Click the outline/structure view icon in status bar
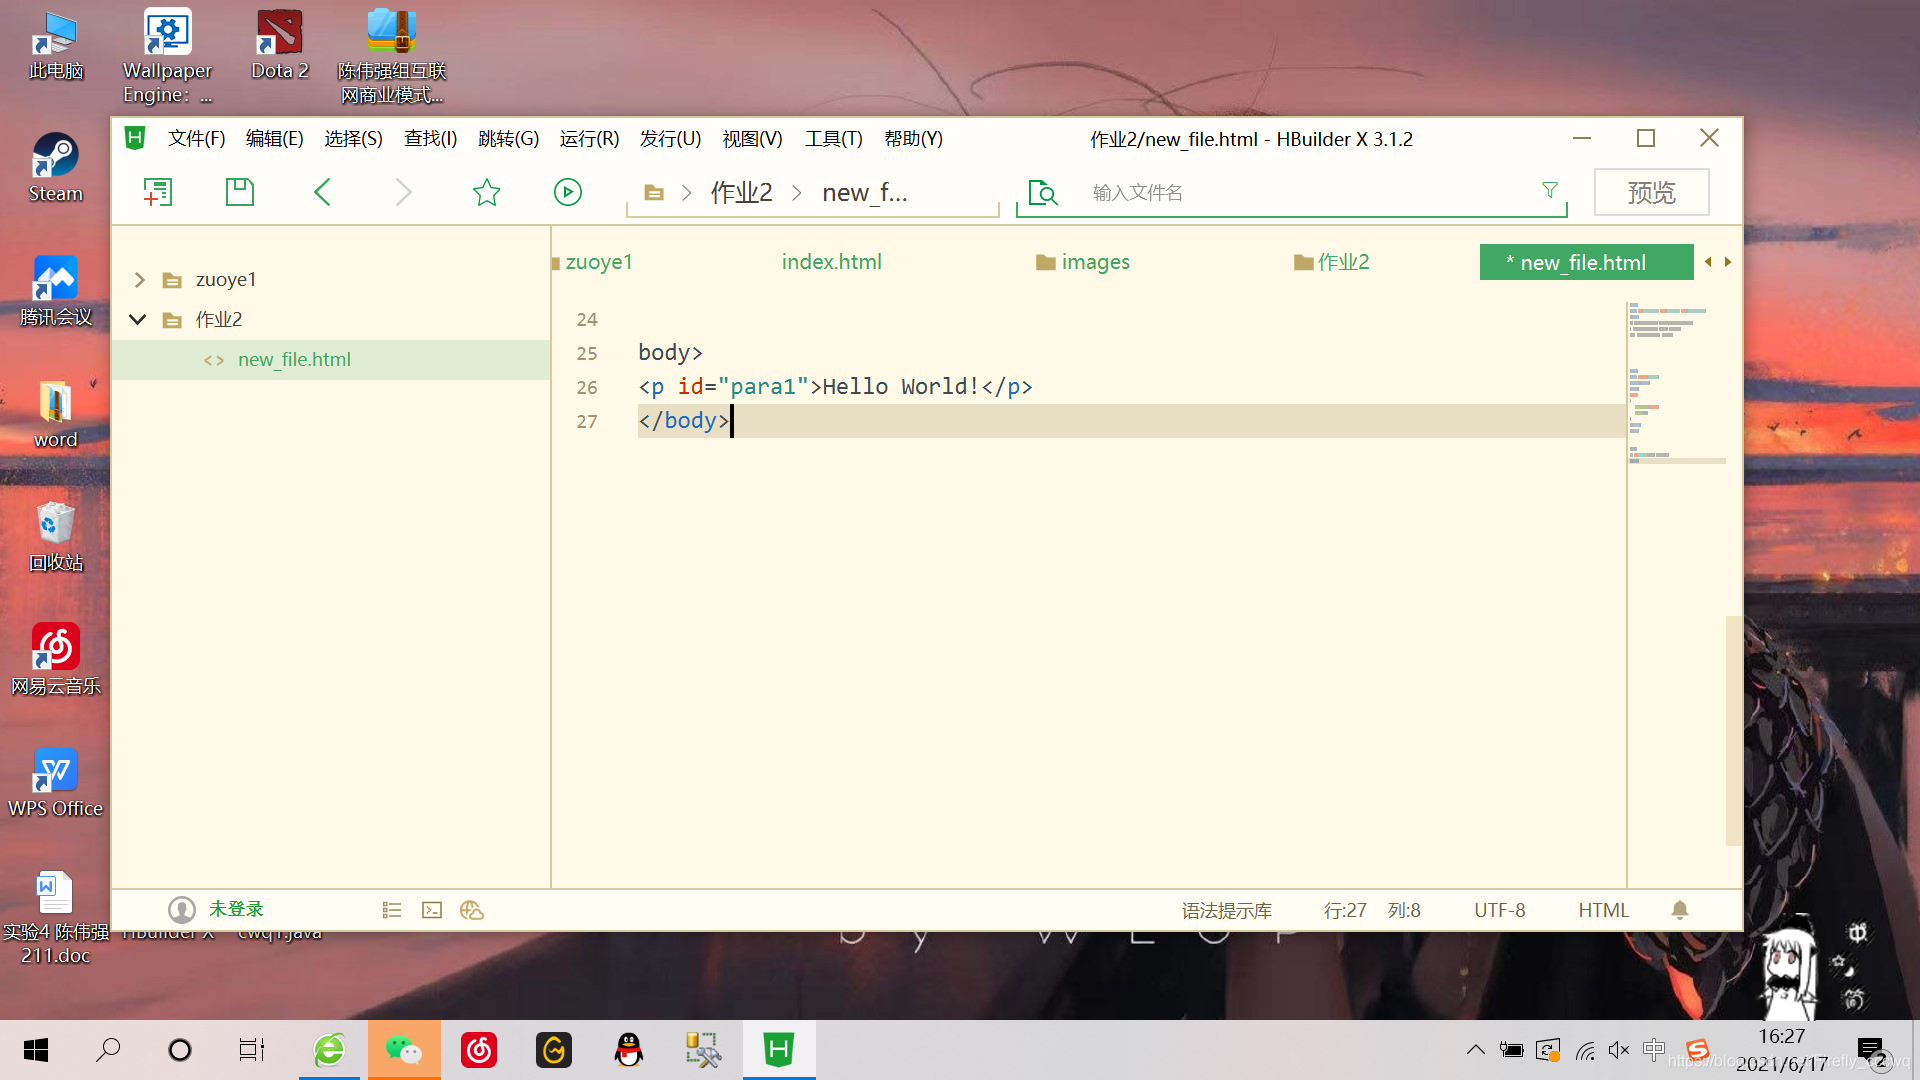The image size is (1920, 1080). pyautogui.click(x=390, y=910)
